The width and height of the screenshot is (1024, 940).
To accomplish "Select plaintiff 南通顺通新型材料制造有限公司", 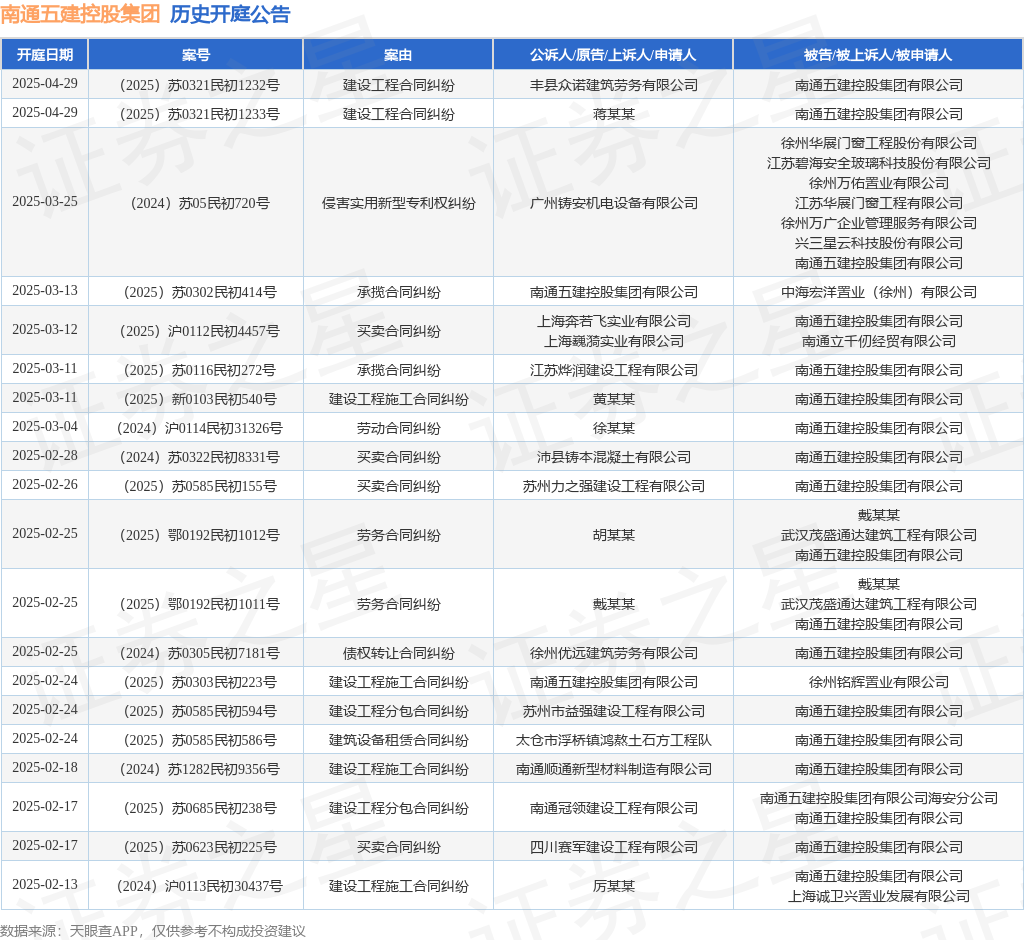I will pos(614,769).
